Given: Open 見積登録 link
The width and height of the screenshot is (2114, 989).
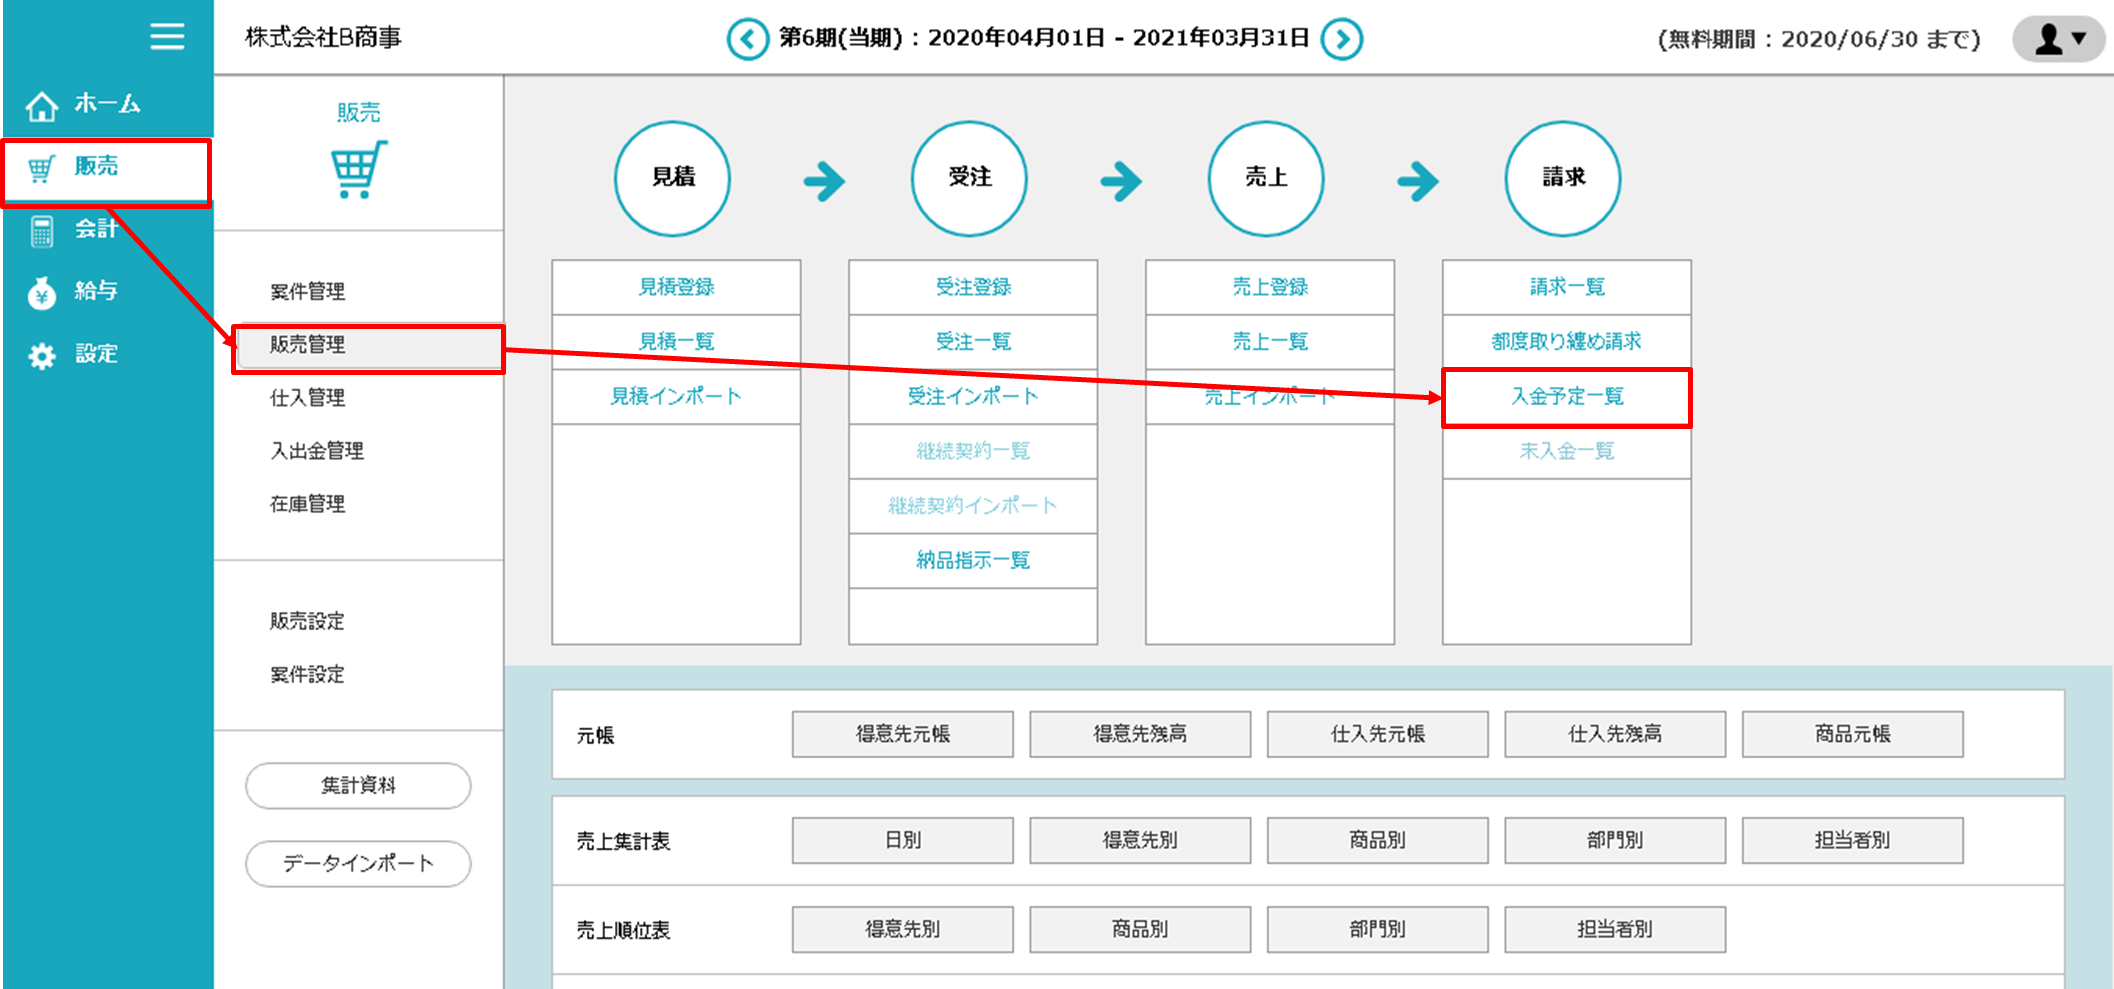Looking at the screenshot, I should point(676,287).
